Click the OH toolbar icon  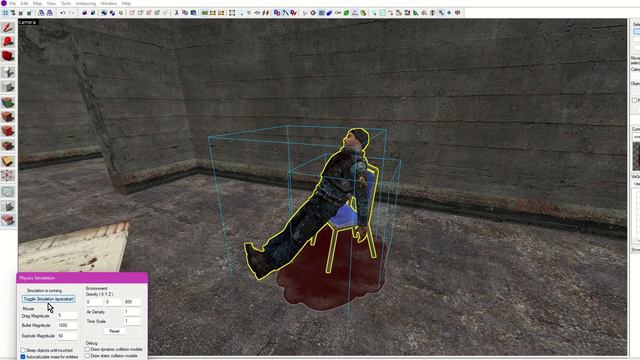pyautogui.click(x=338, y=13)
